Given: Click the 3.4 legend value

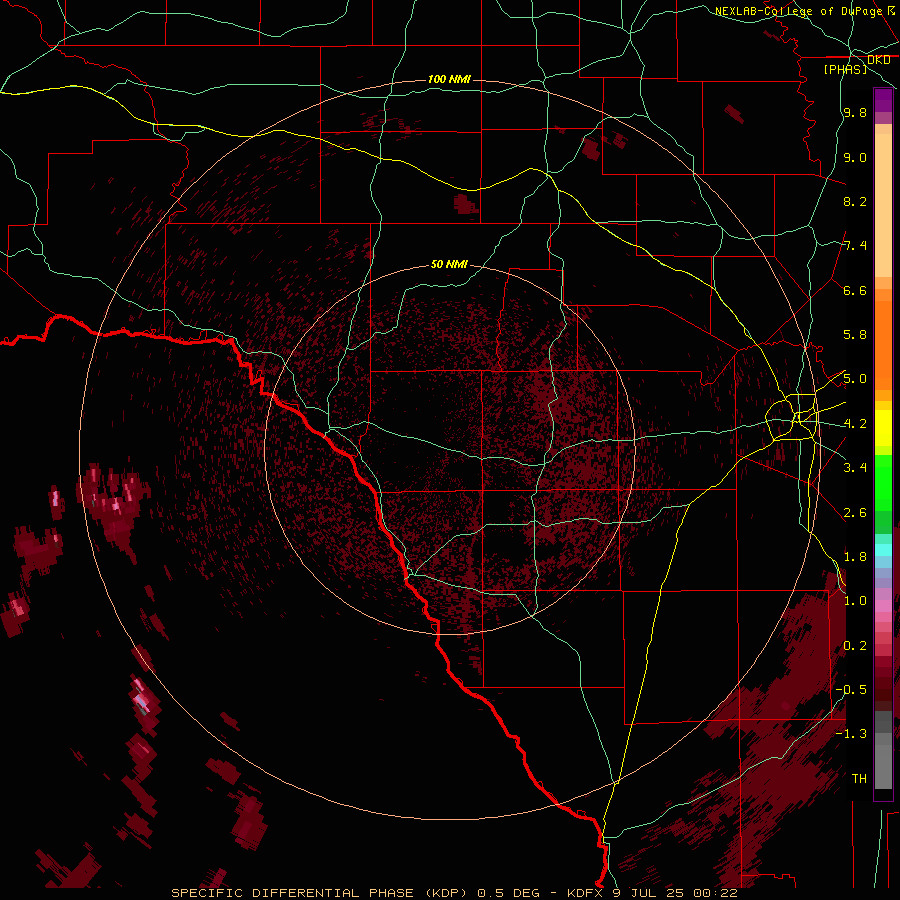Looking at the screenshot, I should pos(855,468).
